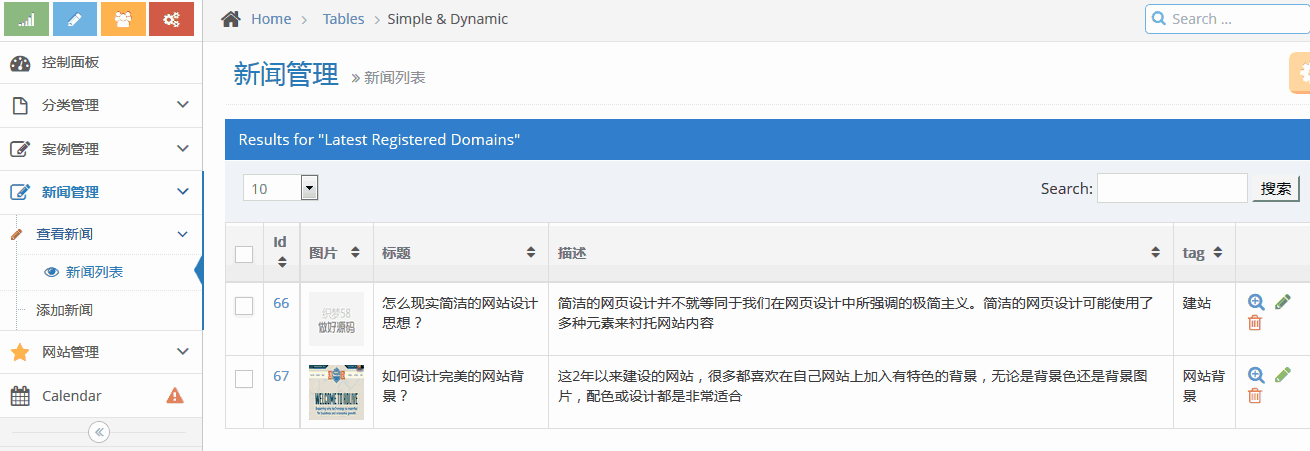Check the checkbox for news row 67
This screenshot has width=1310, height=451.
tap(244, 378)
